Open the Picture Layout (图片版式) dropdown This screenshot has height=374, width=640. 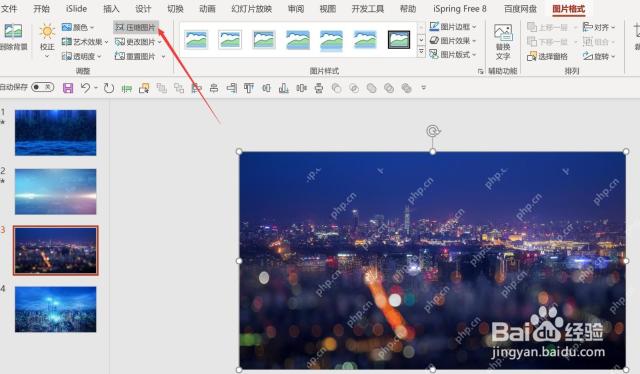(x=453, y=55)
